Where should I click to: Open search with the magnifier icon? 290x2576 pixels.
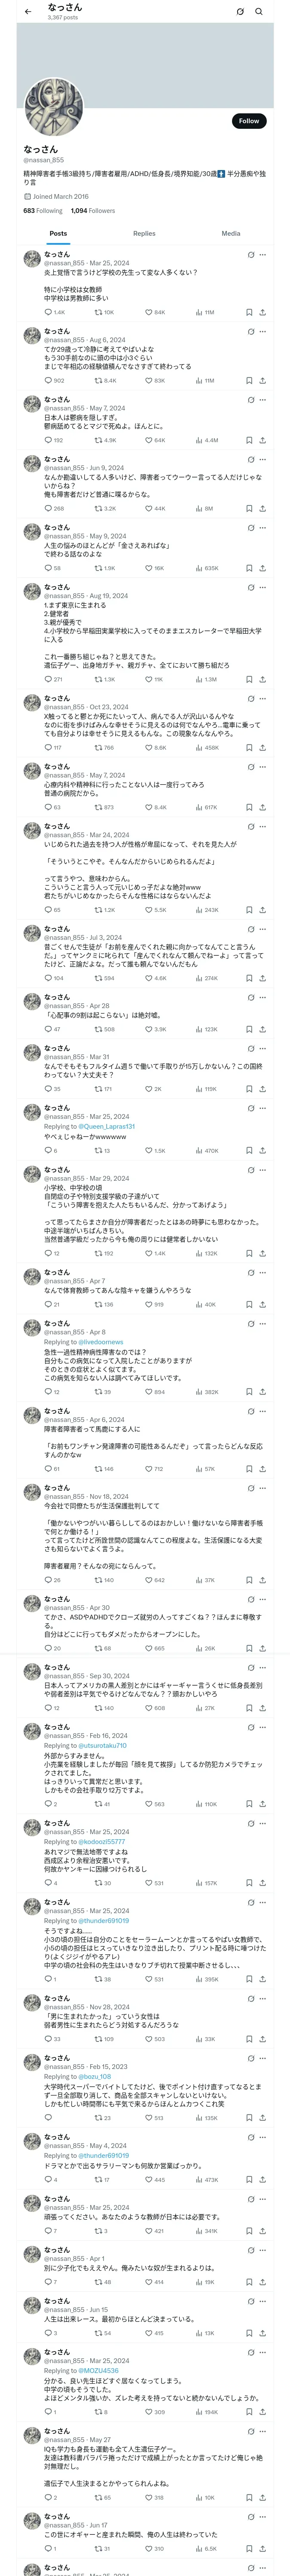point(259,12)
